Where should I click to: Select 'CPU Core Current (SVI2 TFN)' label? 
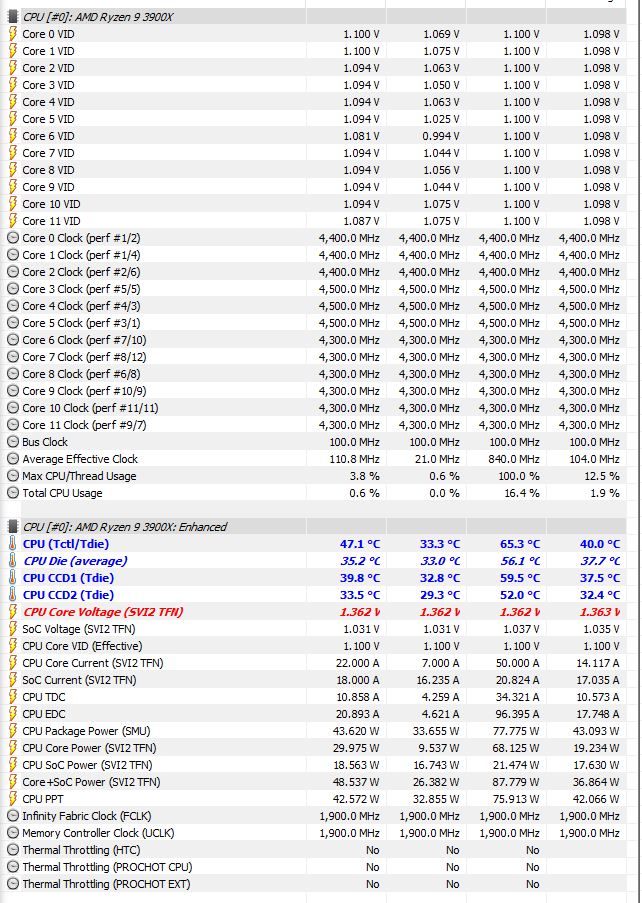pos(93,663)
